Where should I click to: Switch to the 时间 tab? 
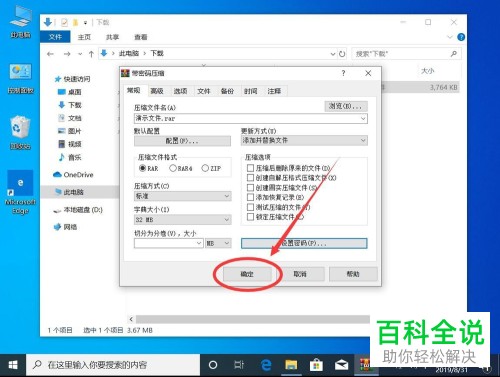[x=250, y=91]
